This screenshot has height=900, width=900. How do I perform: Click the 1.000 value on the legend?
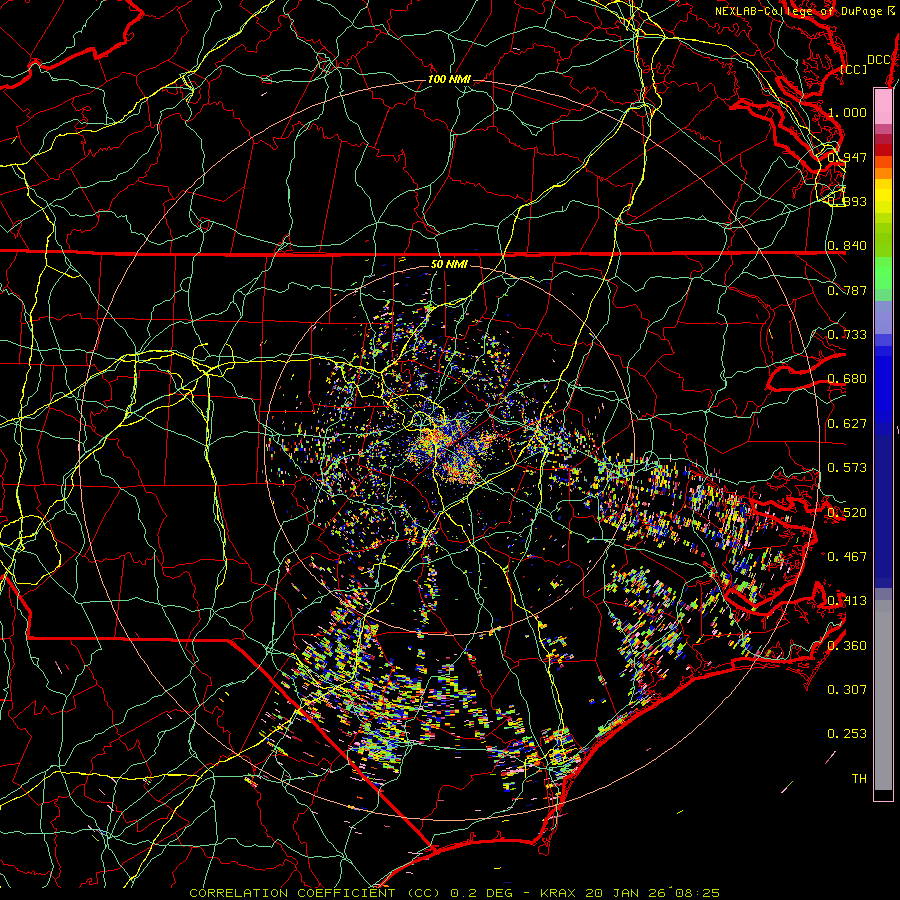[847, 113]
